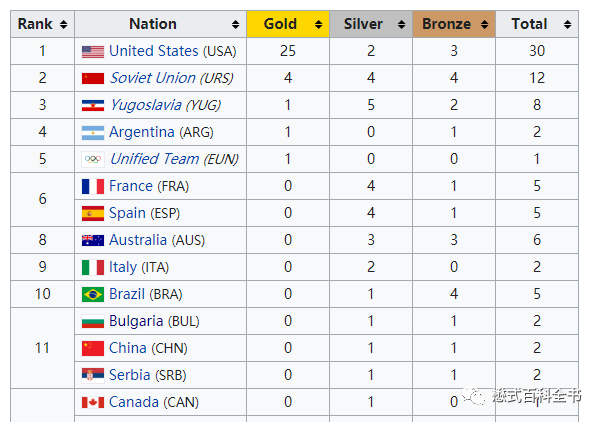The width and height of the screenshot is (601, 422).
Task: Click the Brazil flag icon
Action: click(93, 294)
